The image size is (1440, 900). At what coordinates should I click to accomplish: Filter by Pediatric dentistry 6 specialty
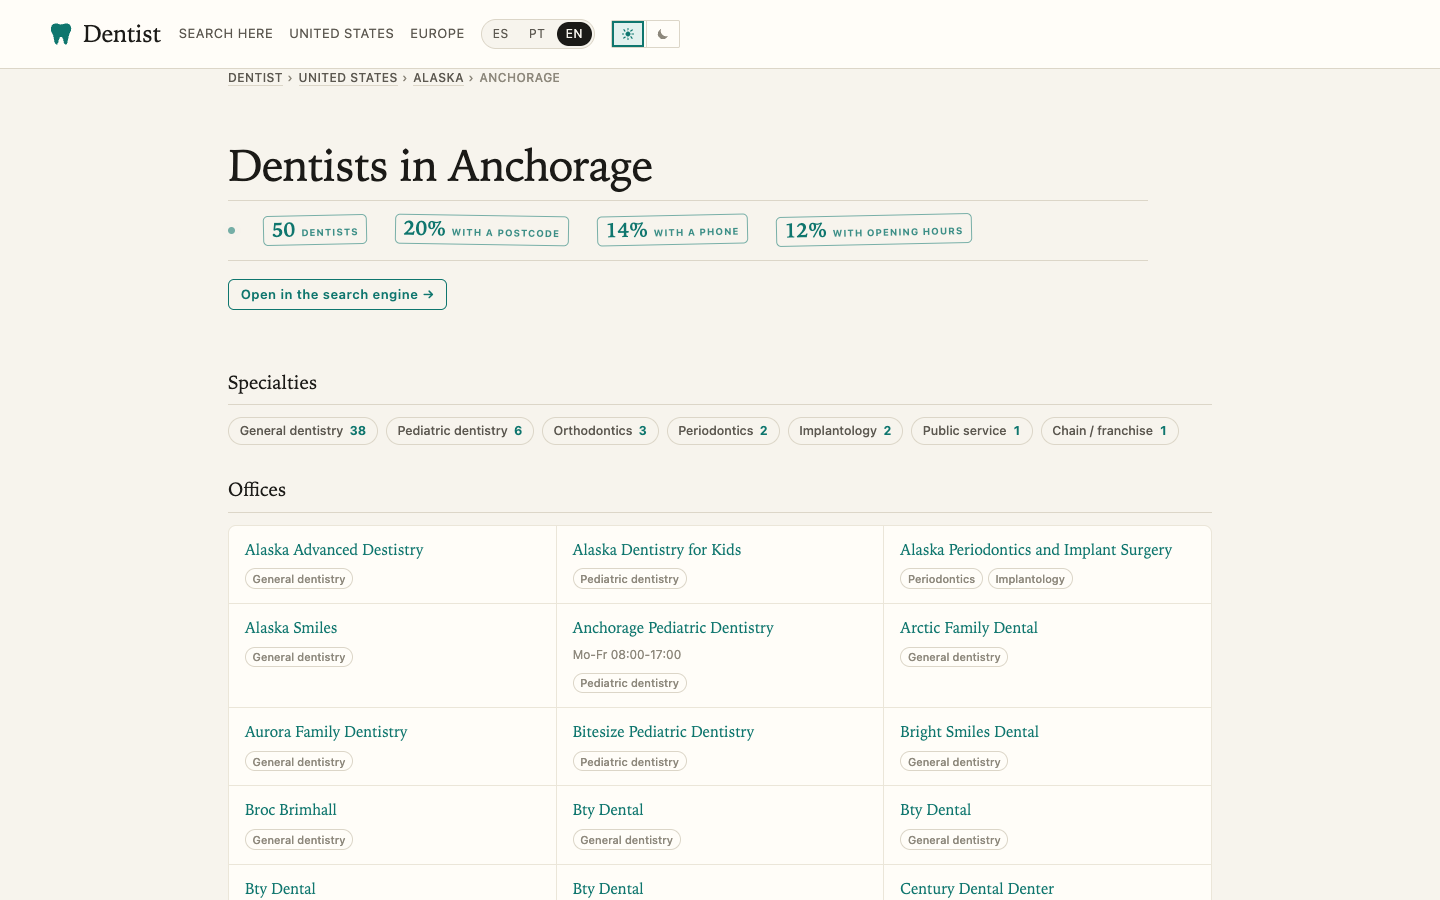[x=460, y=431]
